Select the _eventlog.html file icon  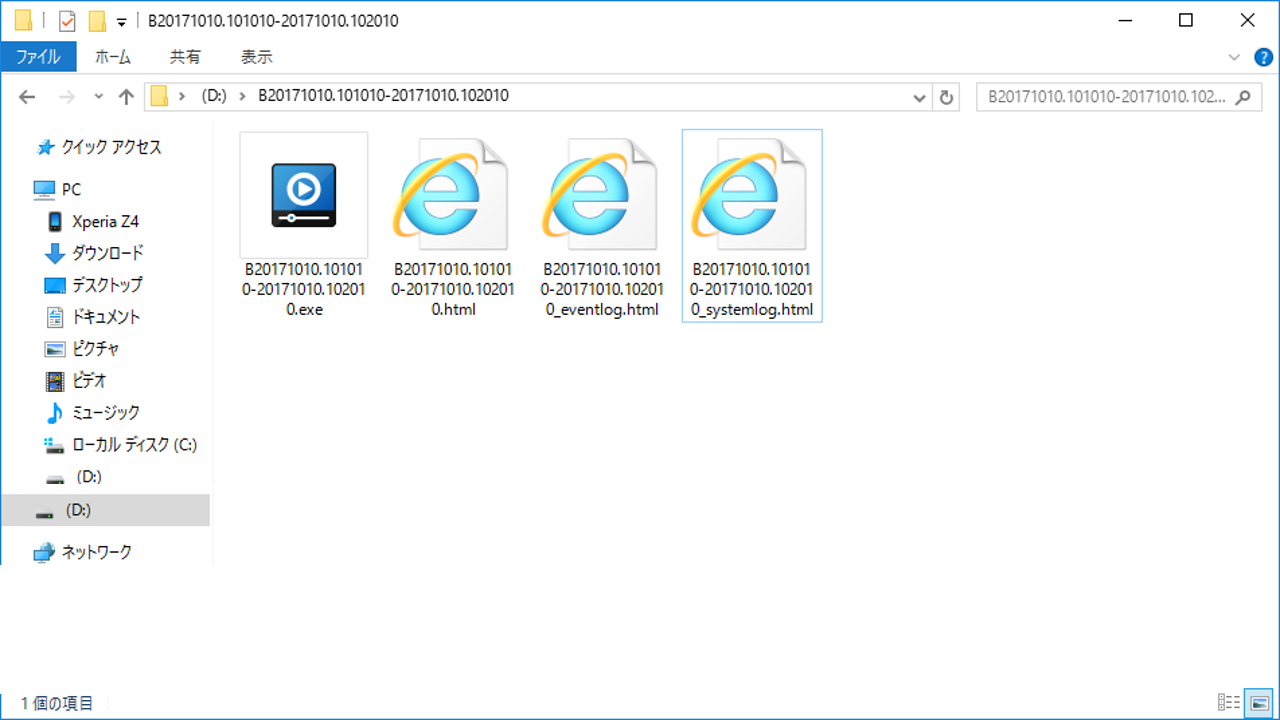tap(602, 195)
